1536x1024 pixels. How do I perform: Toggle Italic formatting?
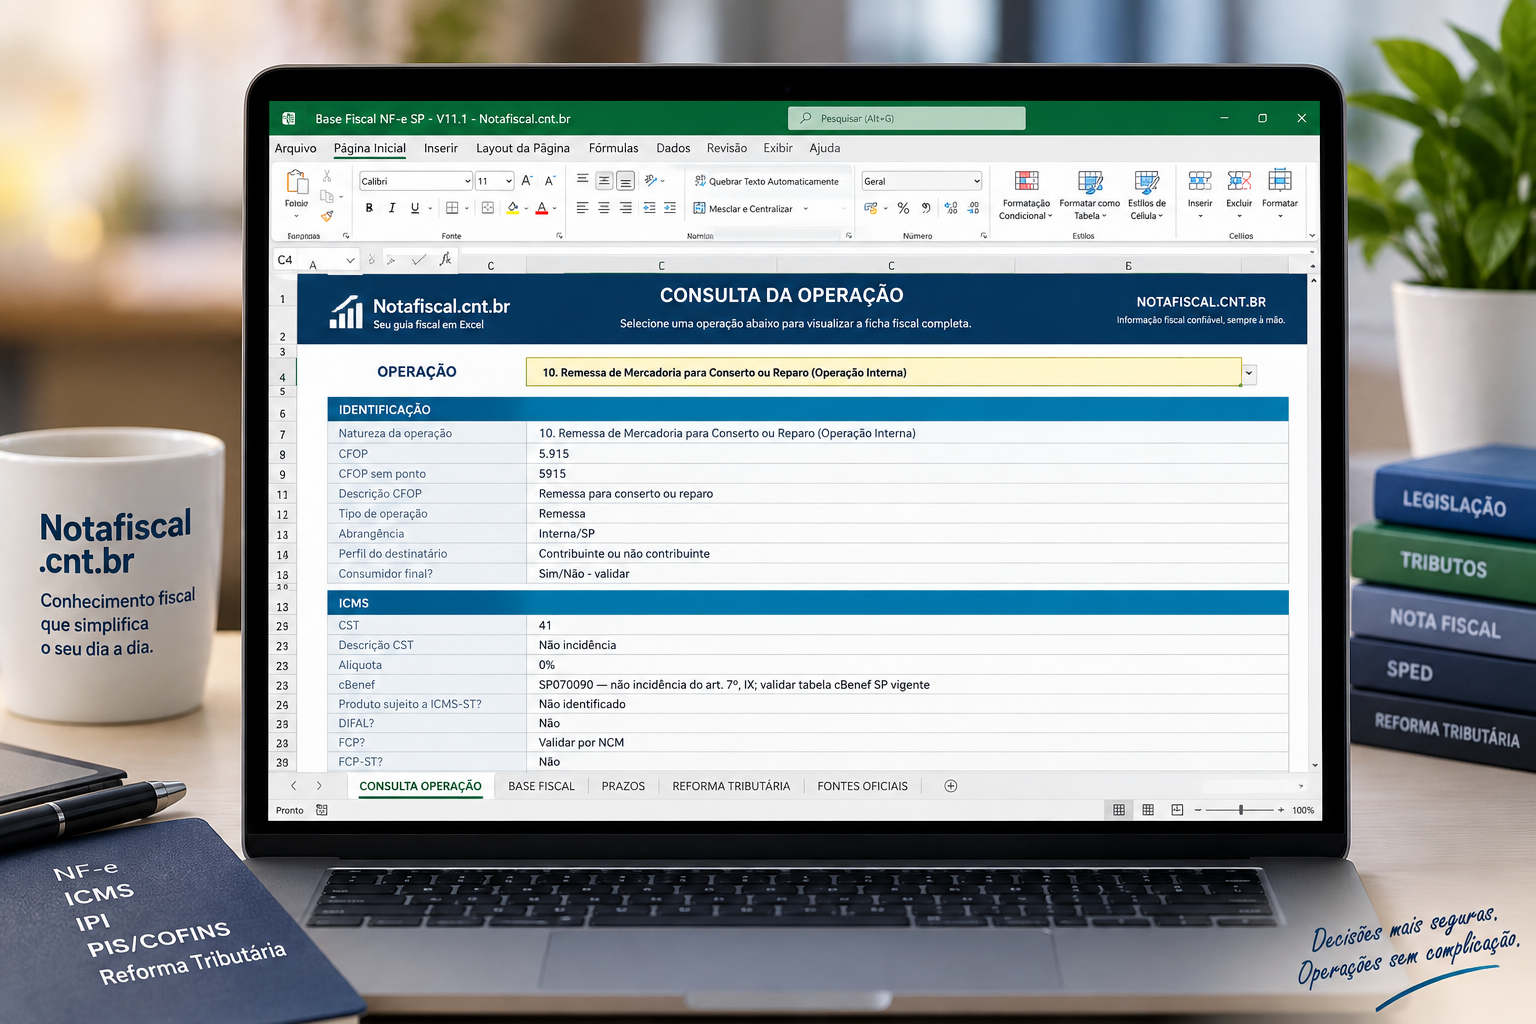click(x=392, y=208)
